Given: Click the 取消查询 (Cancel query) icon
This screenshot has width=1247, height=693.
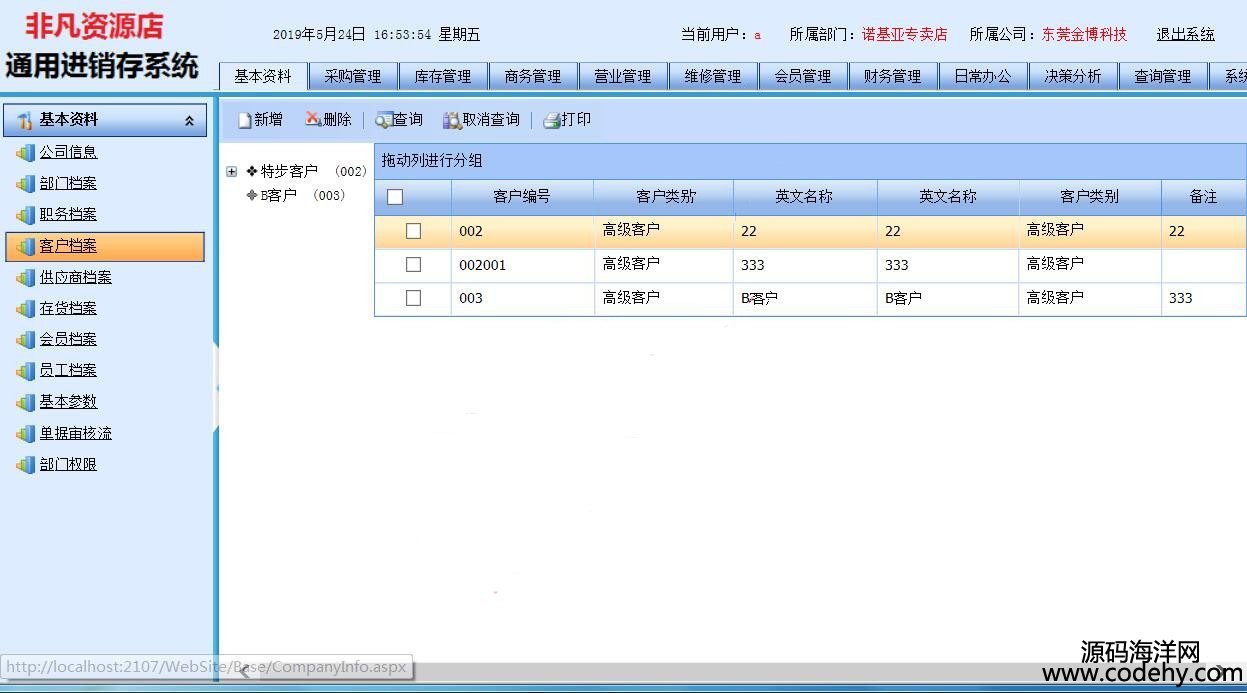Looking at the screenshot, I should 452,121.
